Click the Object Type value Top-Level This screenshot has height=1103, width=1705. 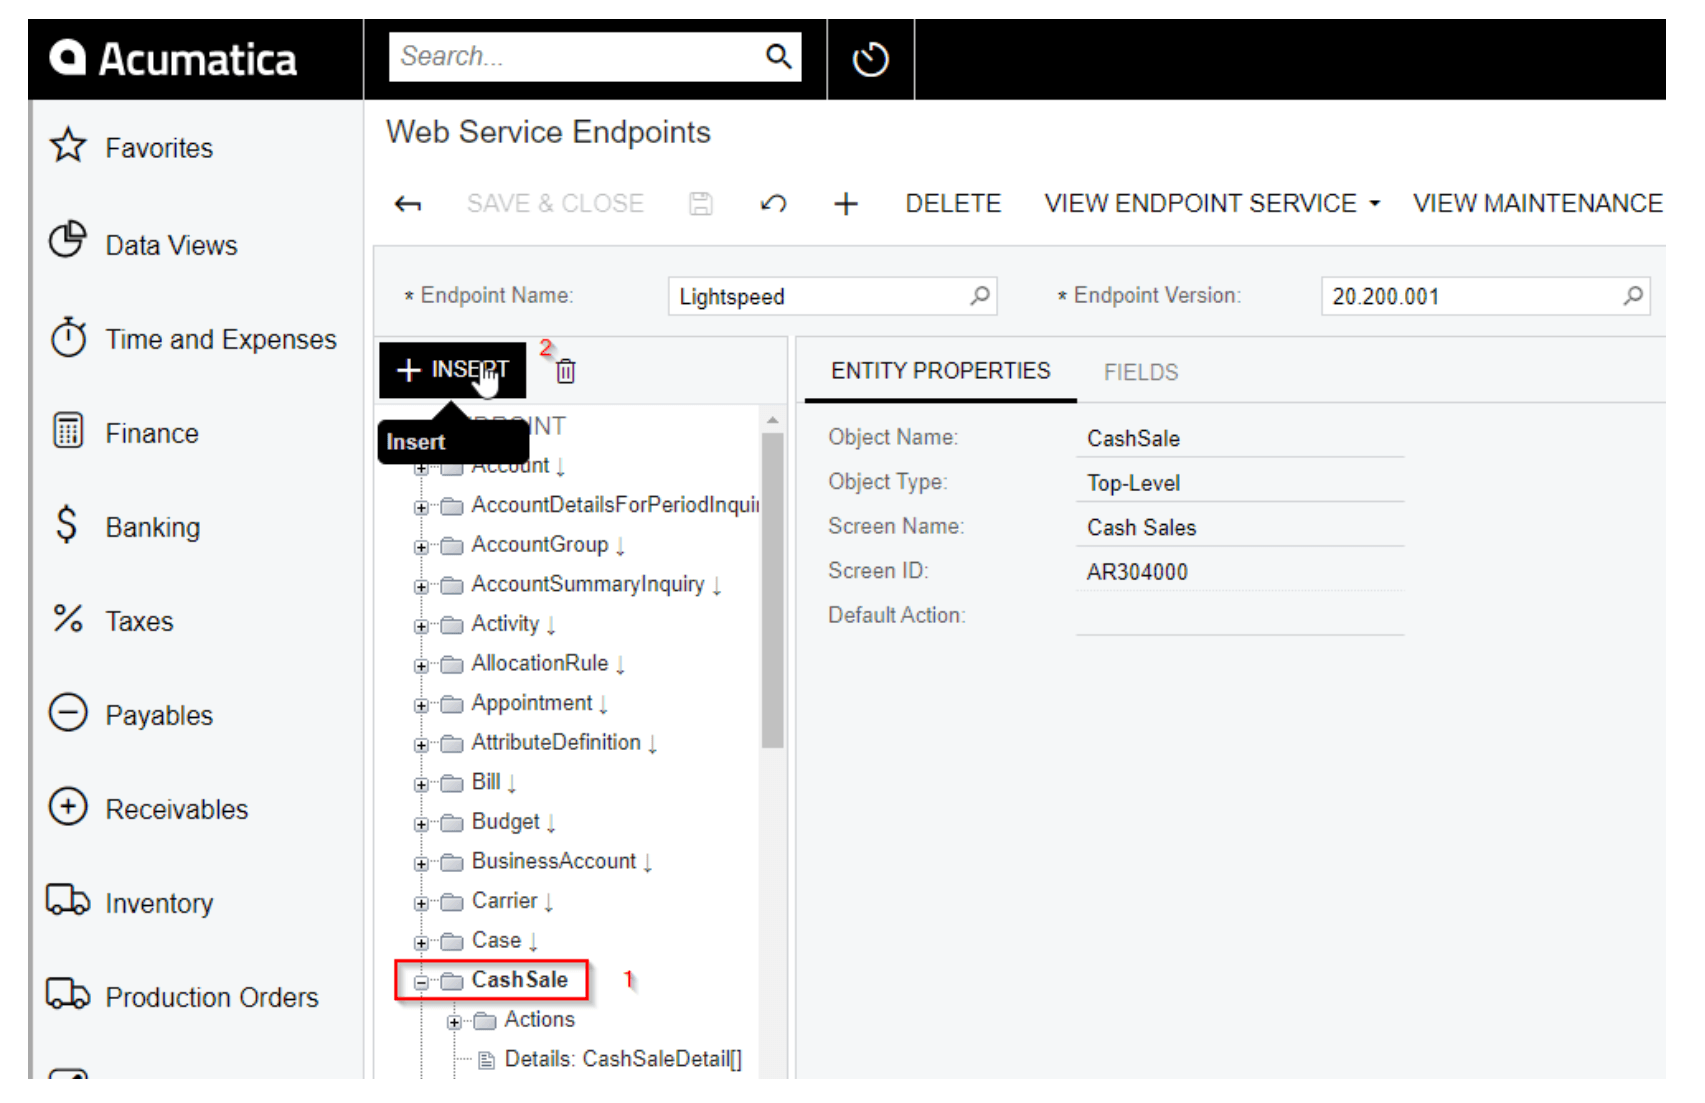tap(1133, 483)
